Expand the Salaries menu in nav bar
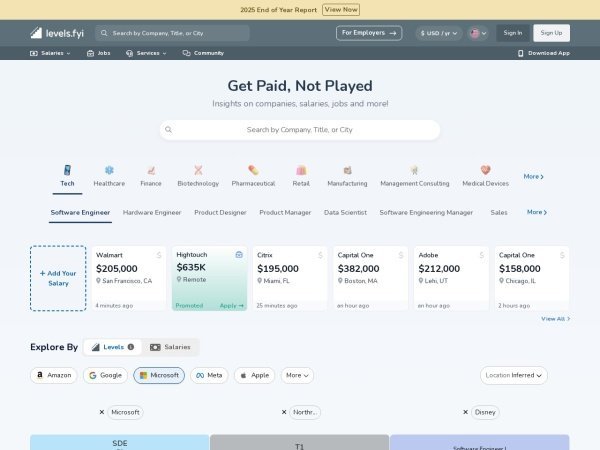 [x=50, y=53]
